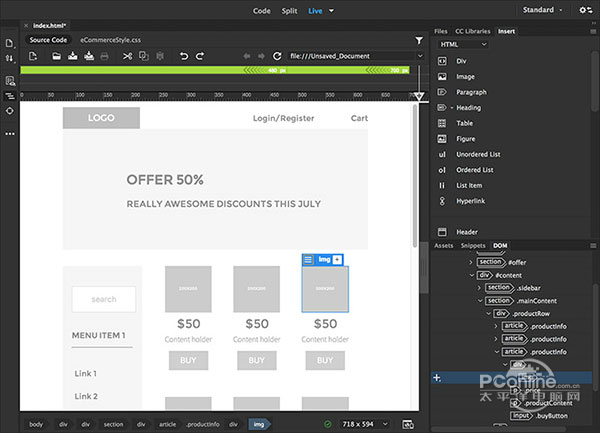Collapse the div #content node in DOM tree
Viewport: 600px width, 433px height.
[471, 274]
